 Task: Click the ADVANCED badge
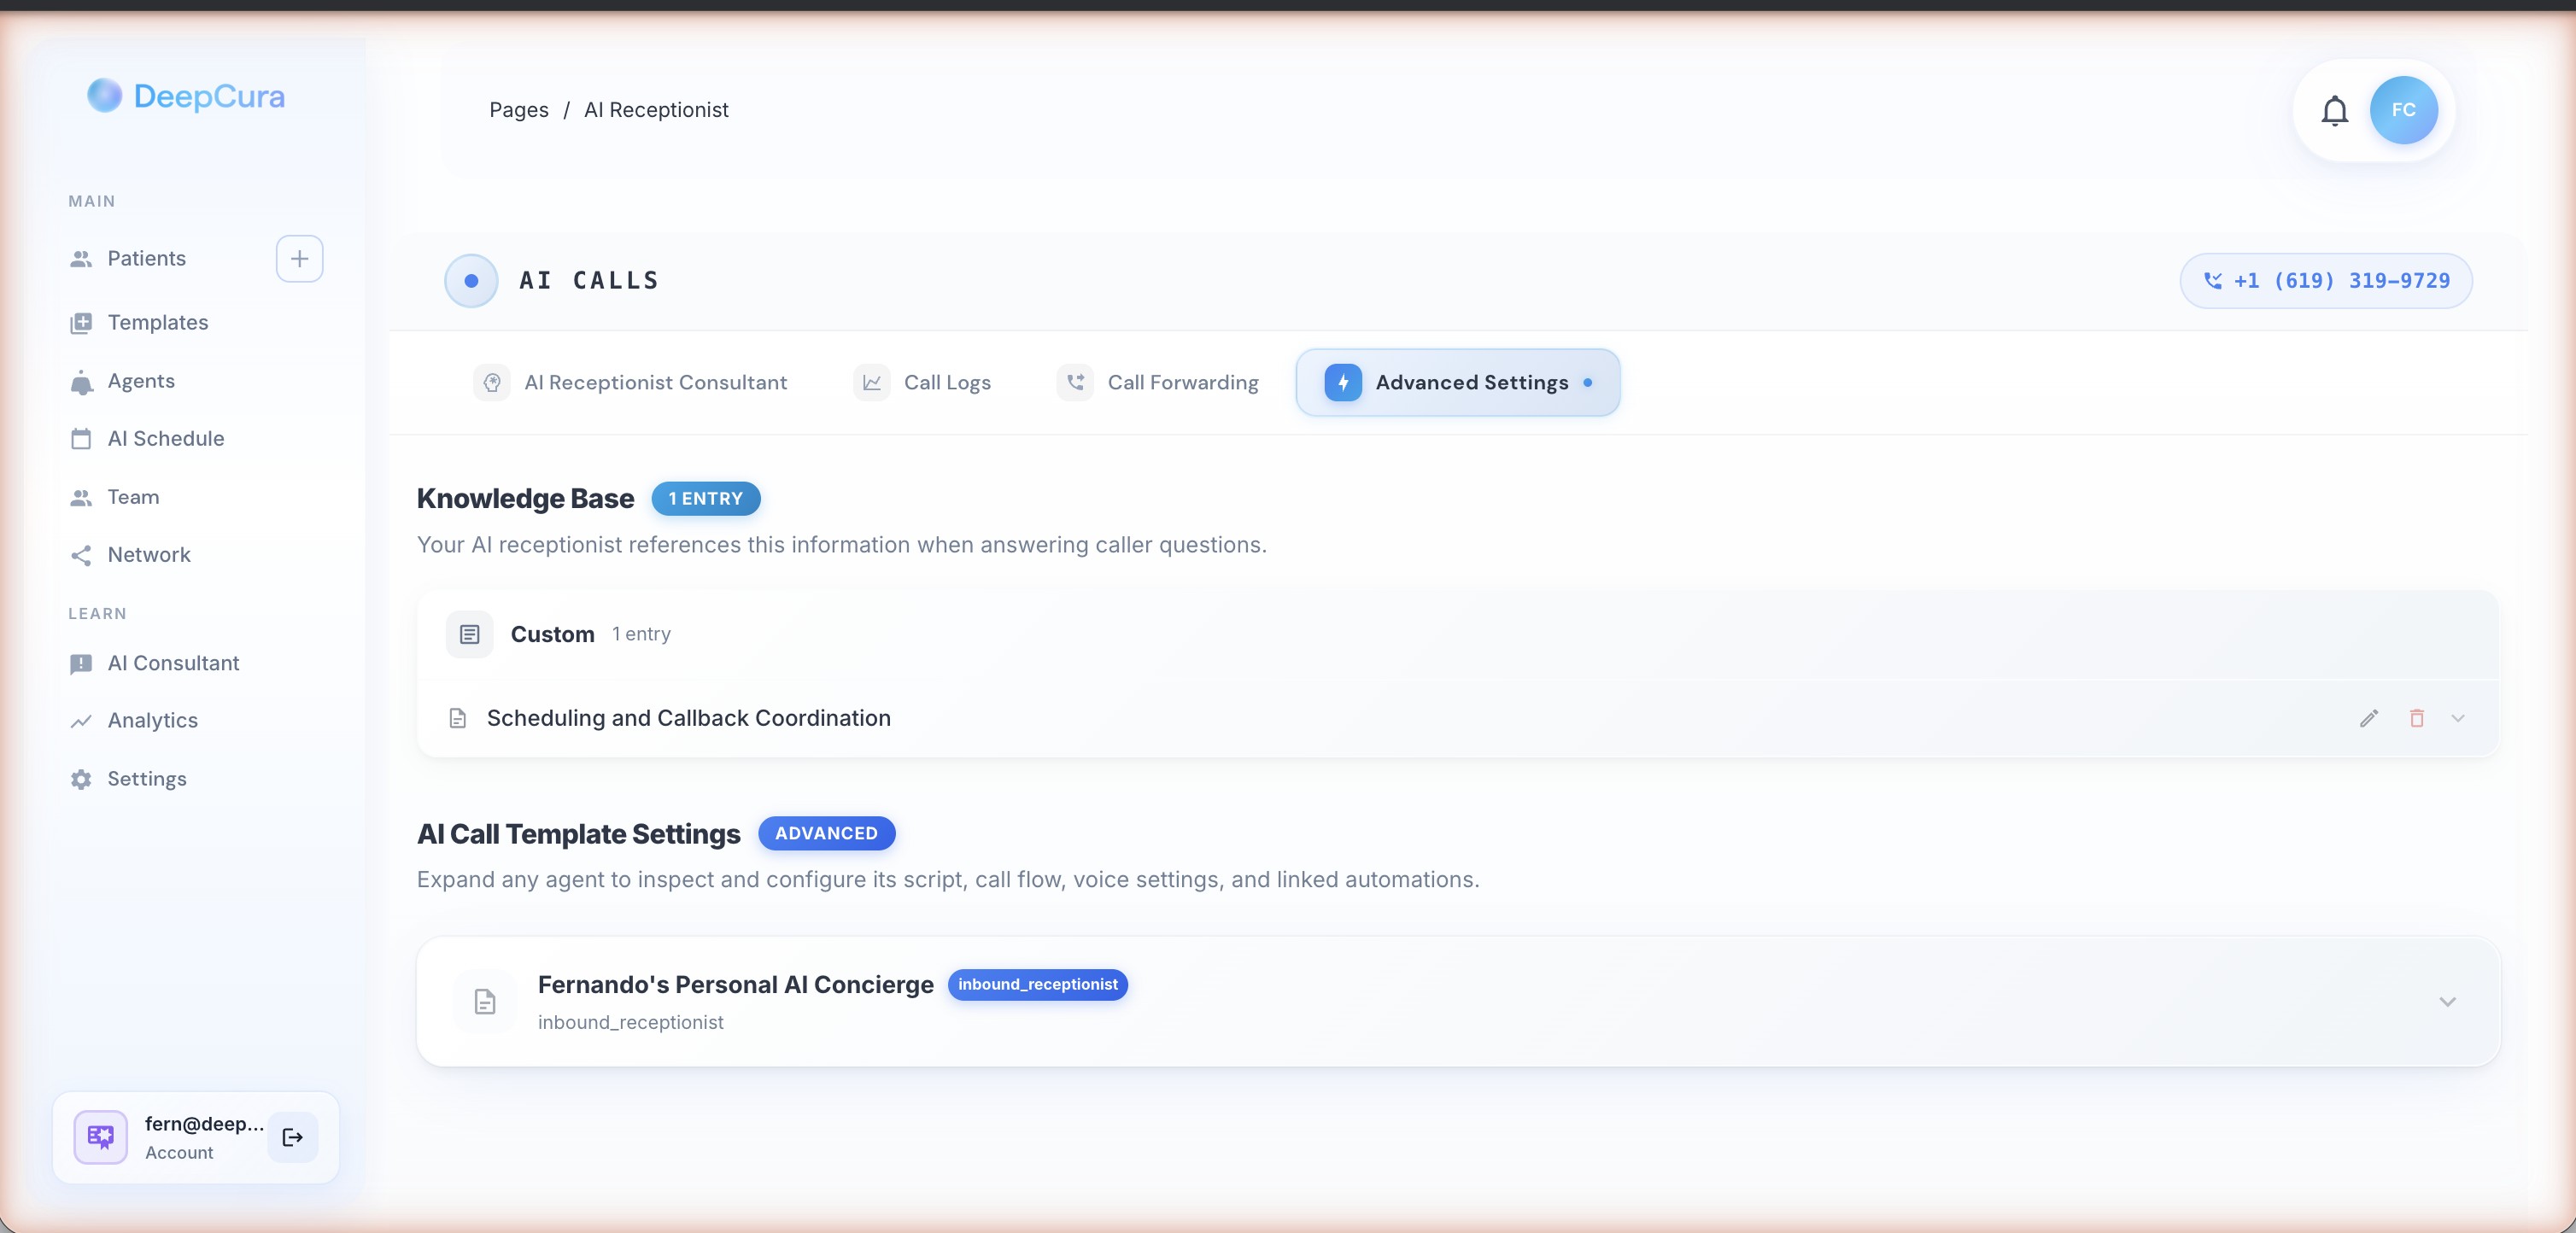coord(826,834)
